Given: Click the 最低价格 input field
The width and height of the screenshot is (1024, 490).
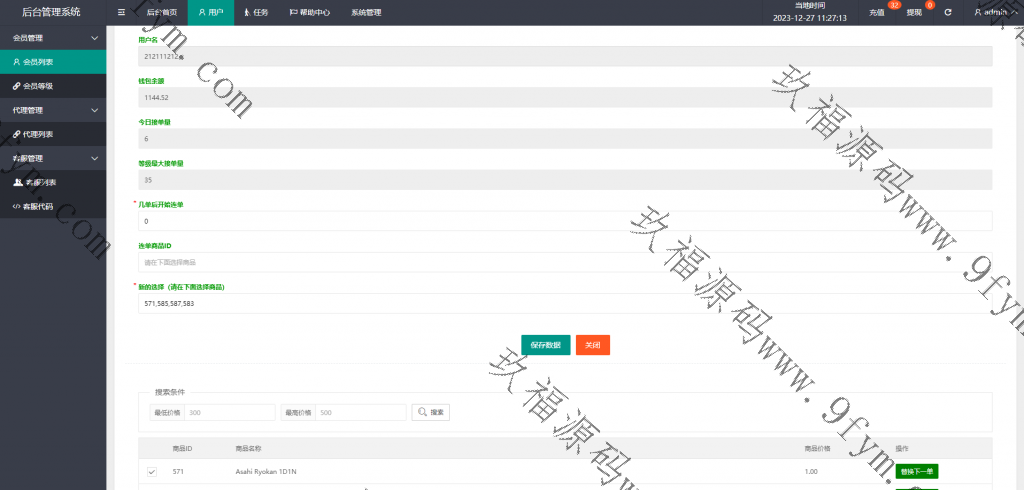Looking at the screenshot, I should coord(229,412).
